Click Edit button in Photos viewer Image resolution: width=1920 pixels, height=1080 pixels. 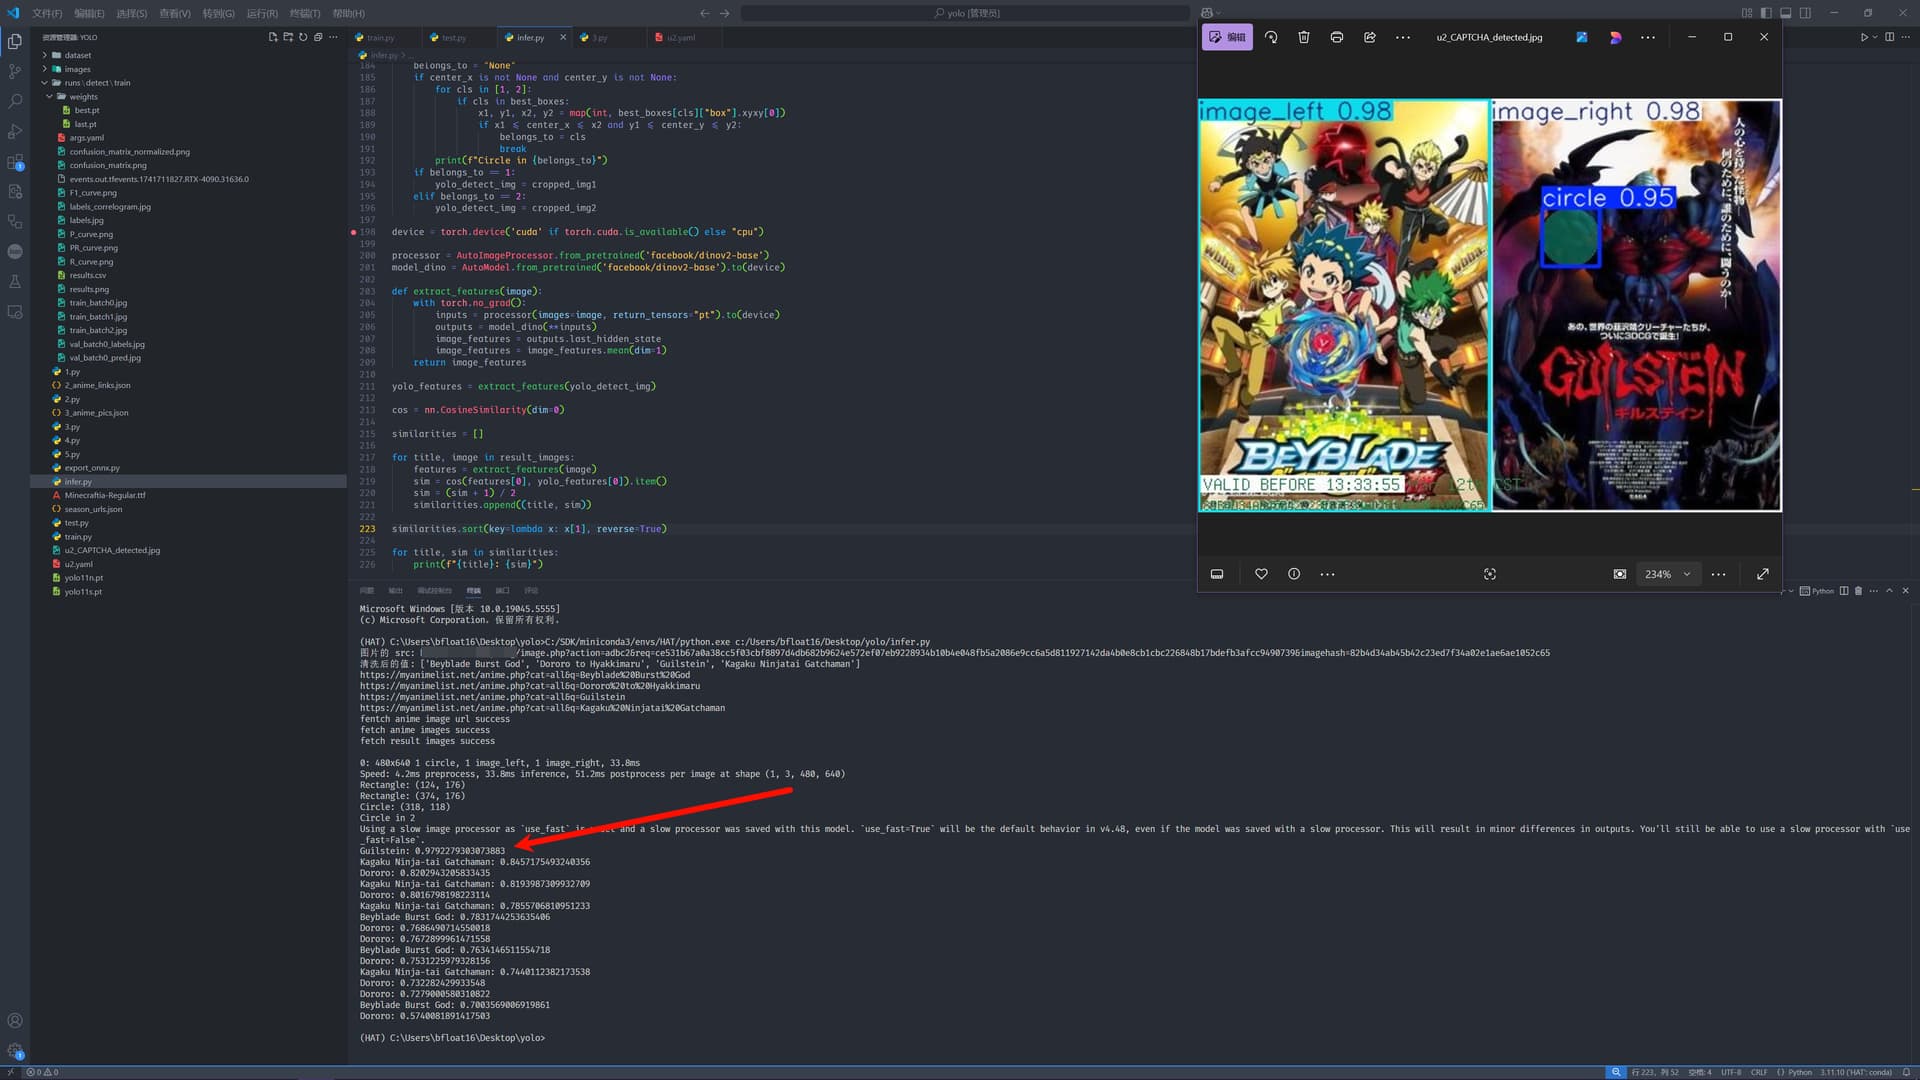tap(1227, 37)
